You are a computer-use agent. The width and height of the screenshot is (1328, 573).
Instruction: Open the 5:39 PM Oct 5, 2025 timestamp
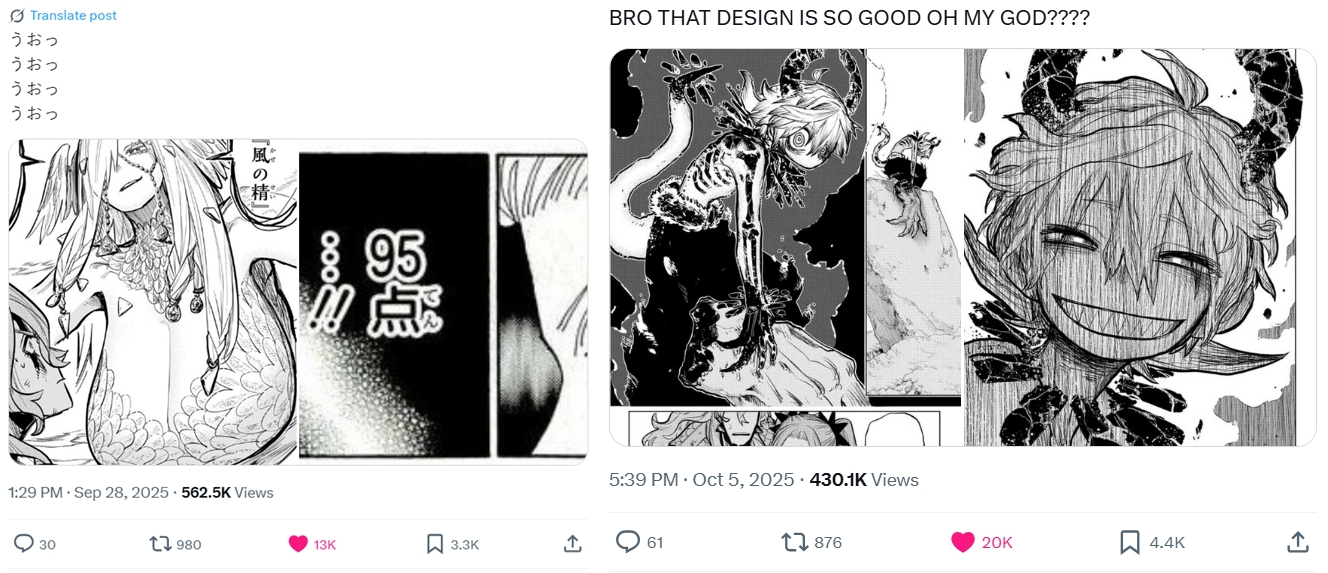tap(702, 480)
